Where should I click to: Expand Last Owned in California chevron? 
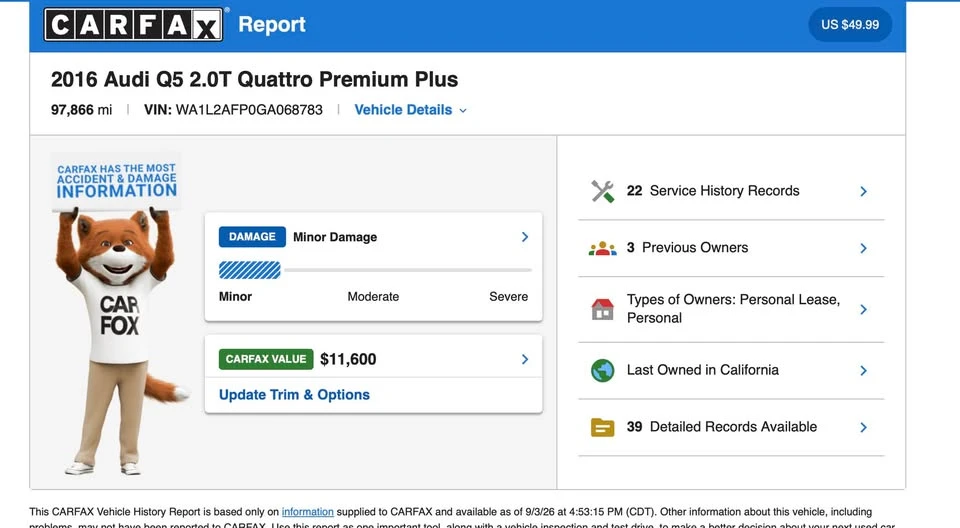[x=863, y=371]
